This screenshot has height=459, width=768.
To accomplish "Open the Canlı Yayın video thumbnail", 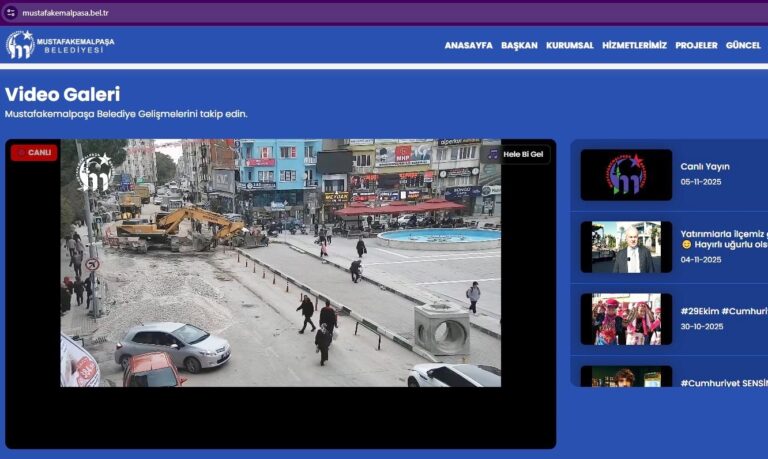I will [626, 175].
